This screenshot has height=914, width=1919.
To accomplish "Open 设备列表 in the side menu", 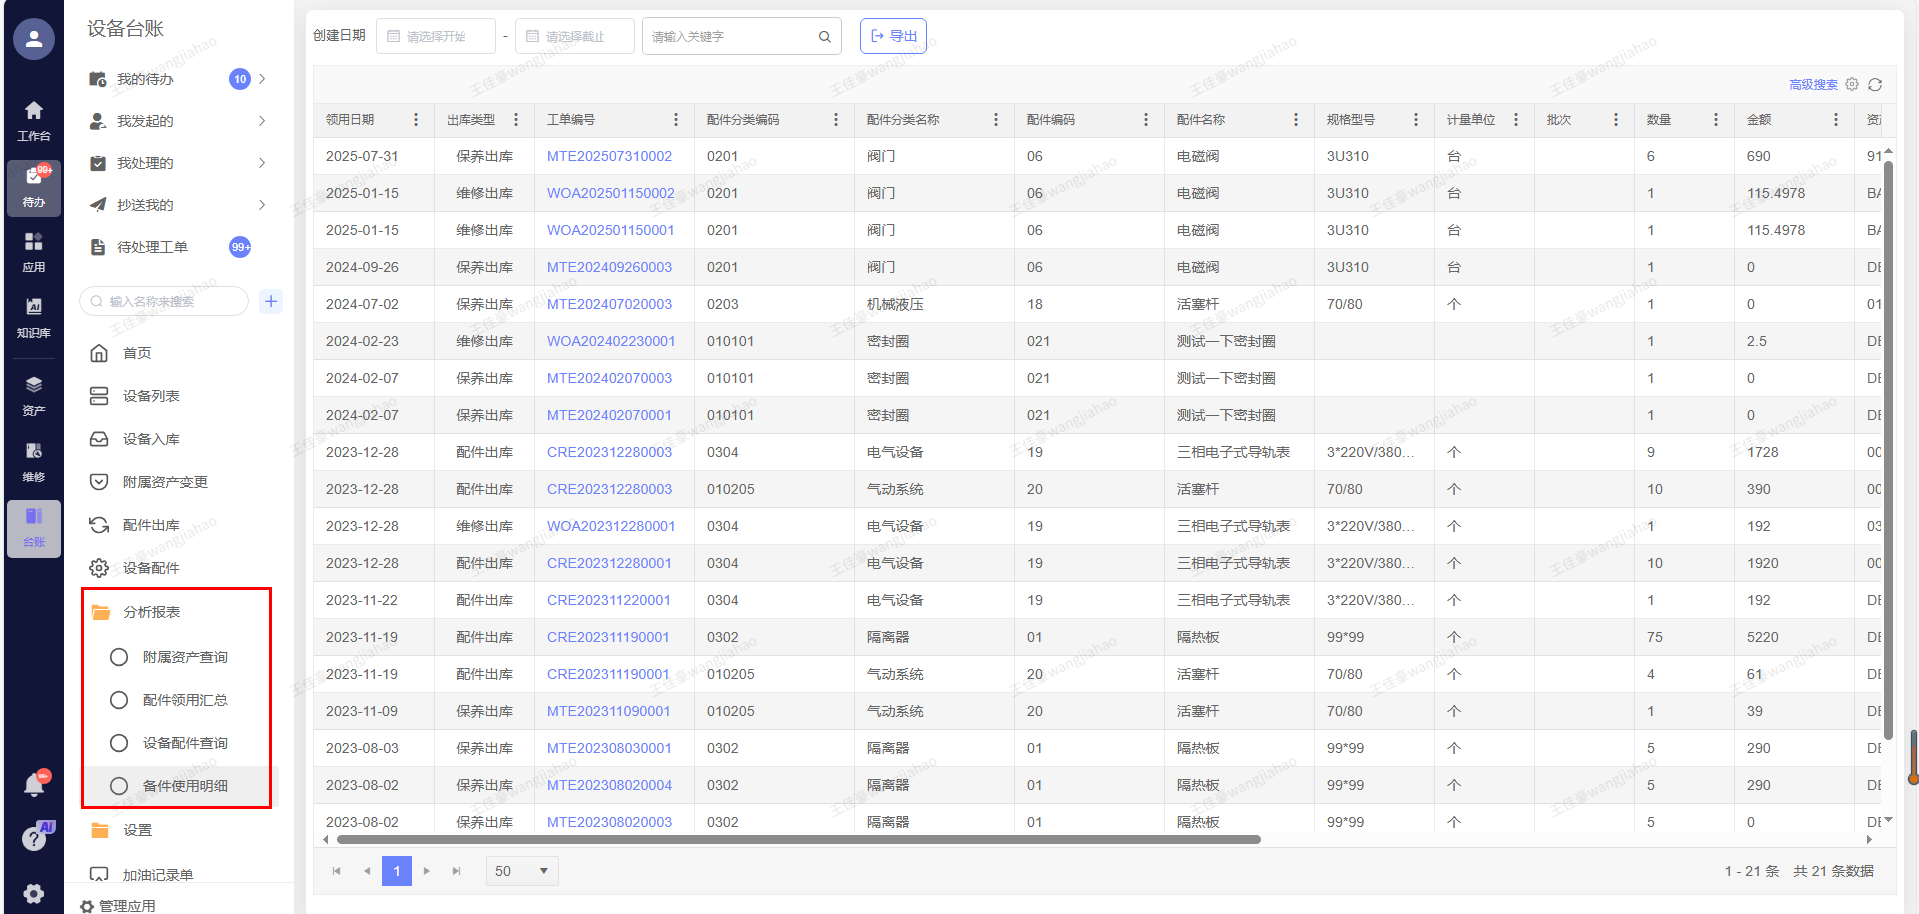I will (151, 396).
